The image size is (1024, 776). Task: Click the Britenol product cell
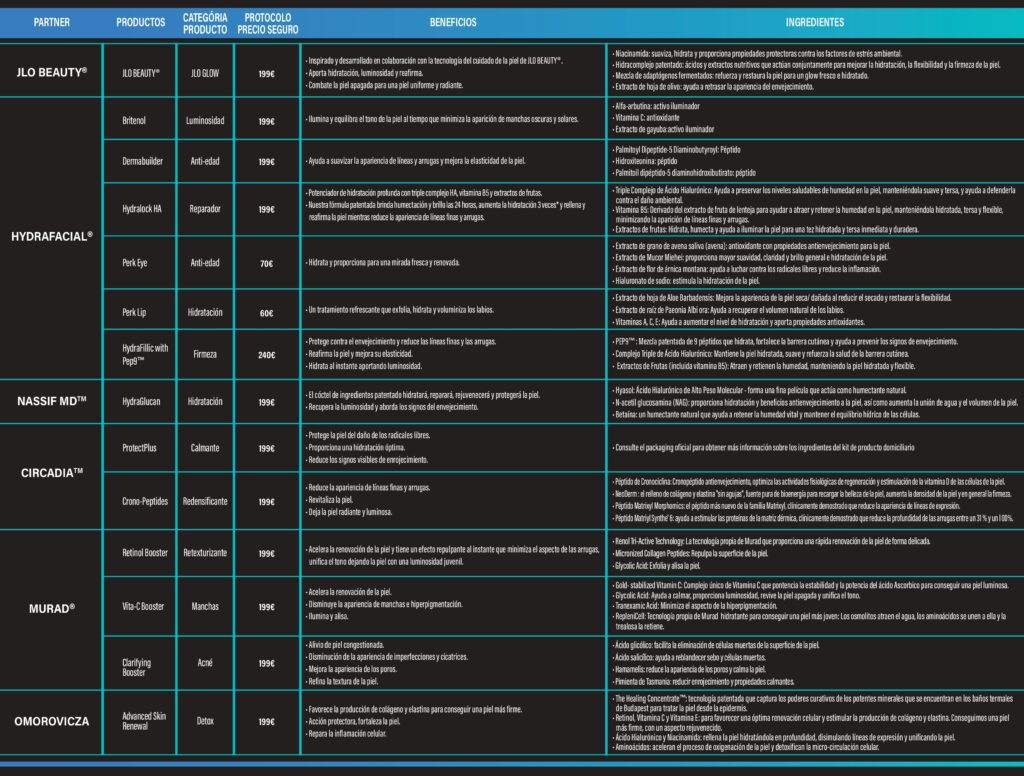tap(140, 120)
